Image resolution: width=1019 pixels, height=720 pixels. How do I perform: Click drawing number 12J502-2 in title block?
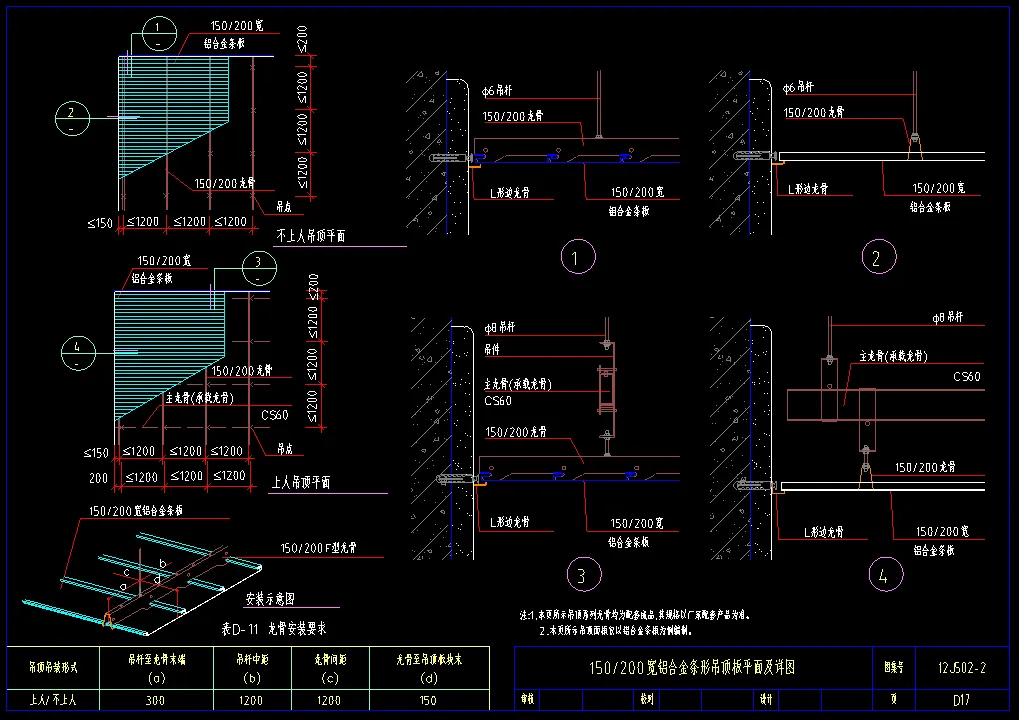(963, 667)
